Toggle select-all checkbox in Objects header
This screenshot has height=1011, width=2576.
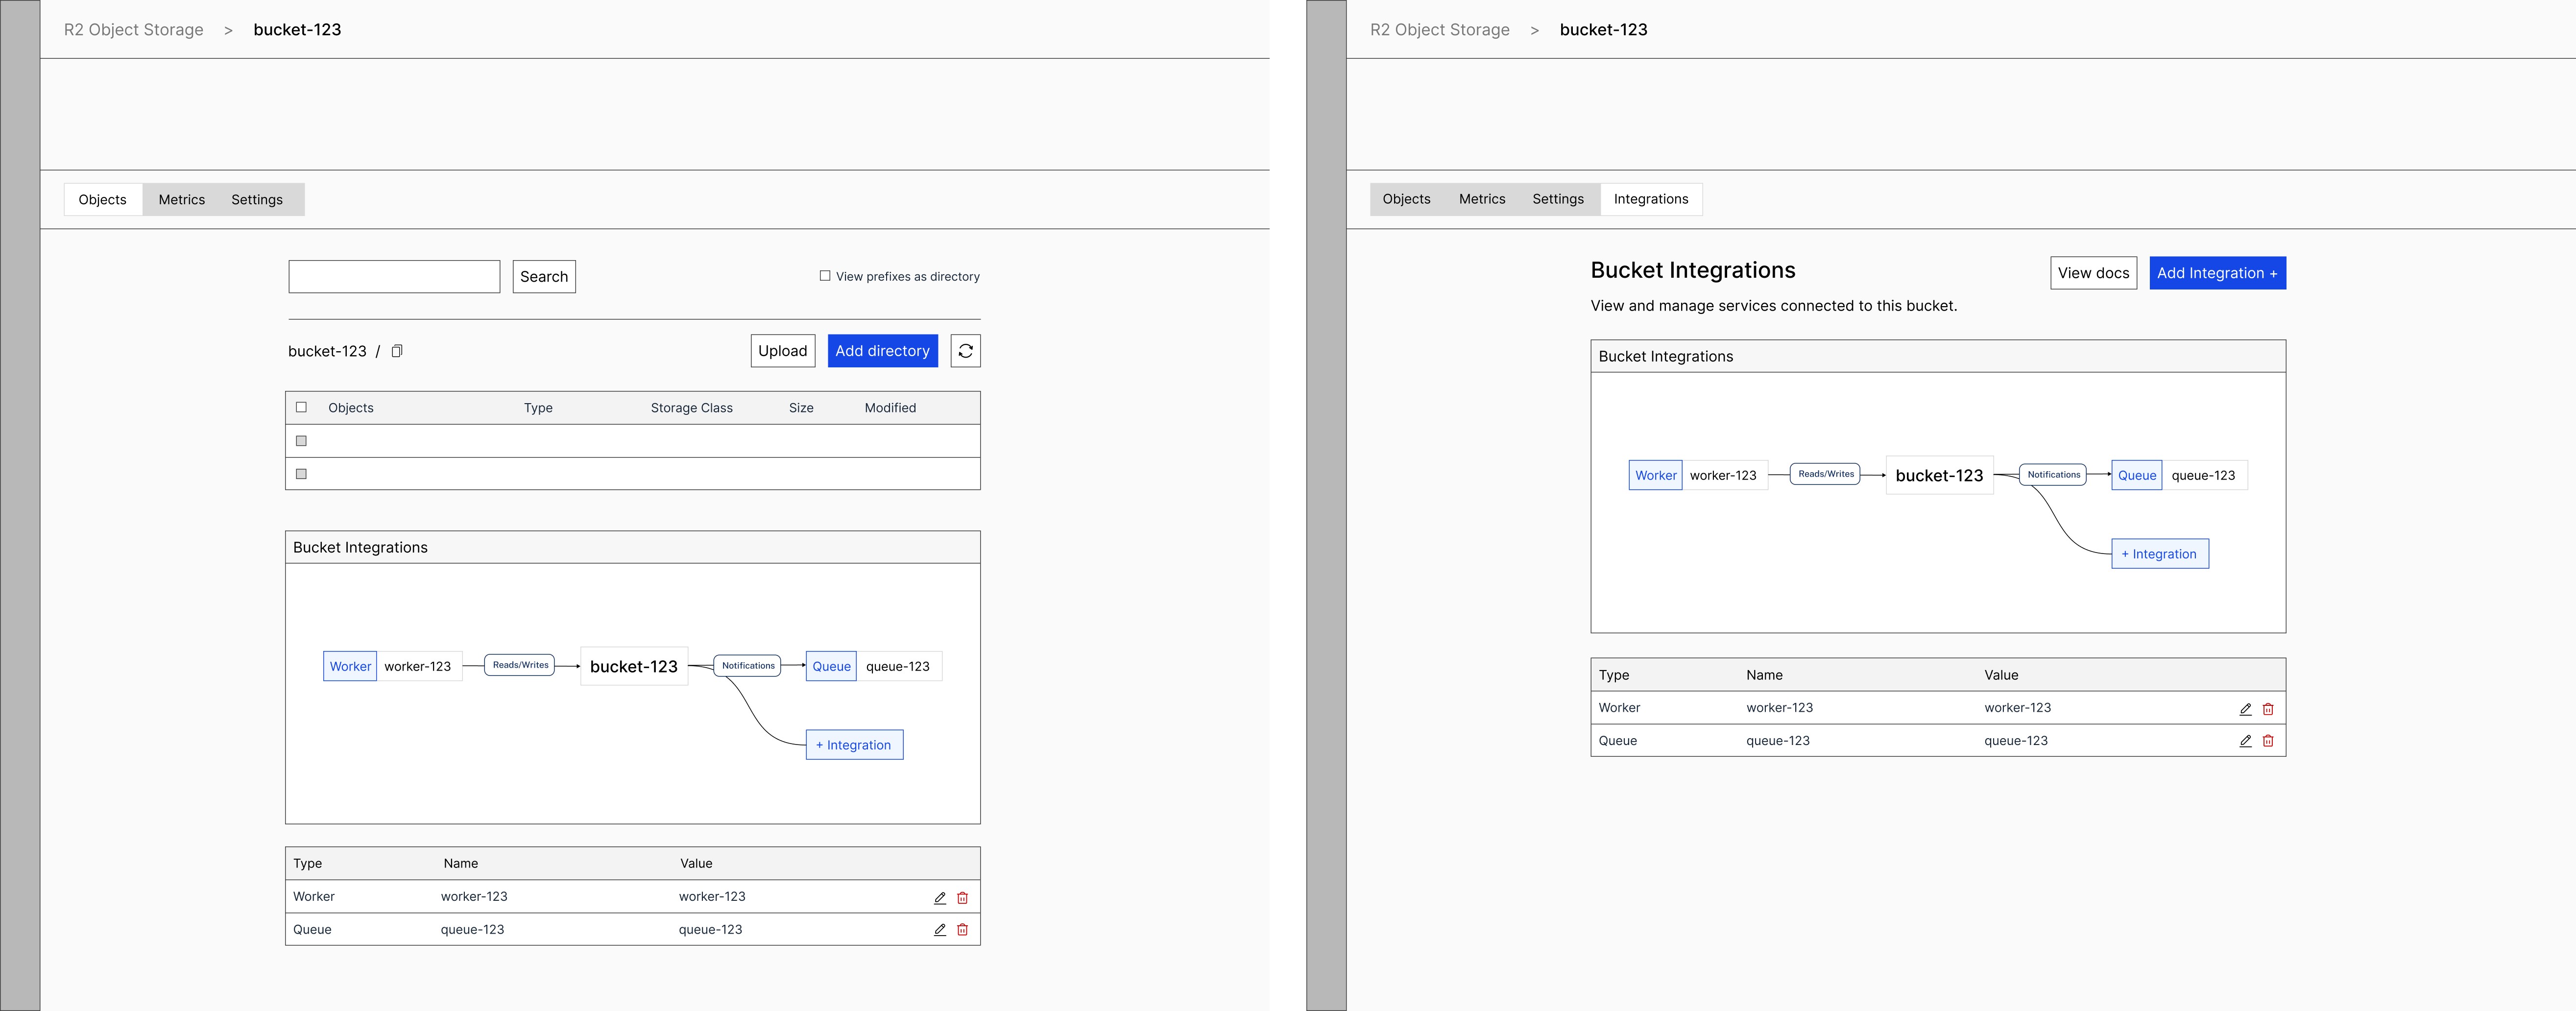301,407
